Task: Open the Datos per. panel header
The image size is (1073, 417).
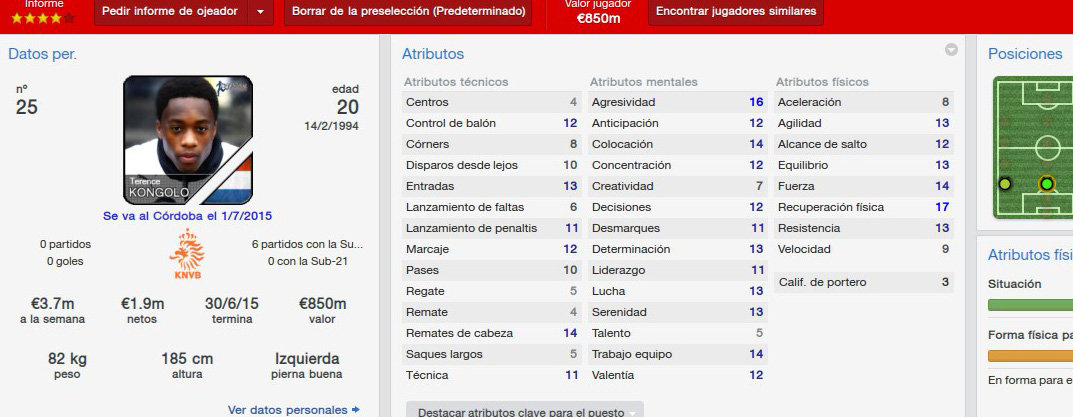Action: coord(42,54)
